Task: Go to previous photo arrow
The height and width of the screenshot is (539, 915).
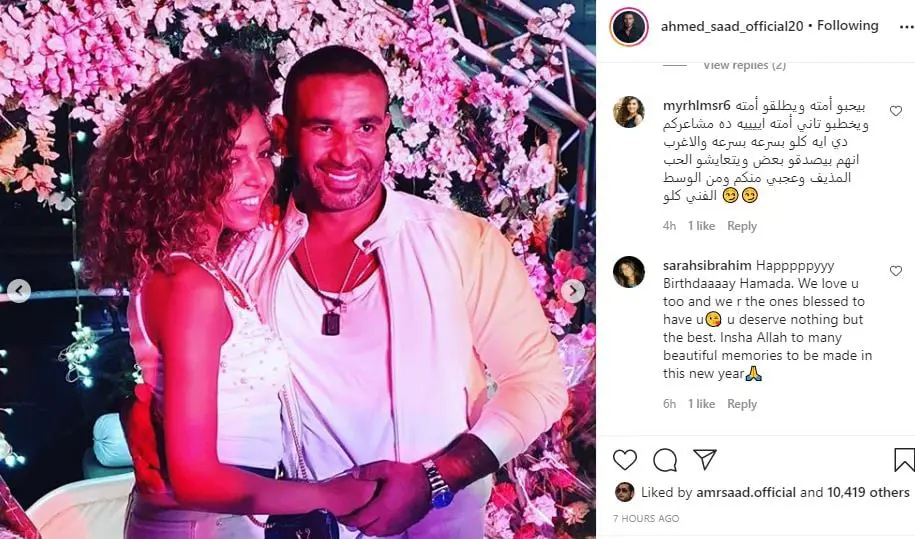Action: click(x=19, y=290)
